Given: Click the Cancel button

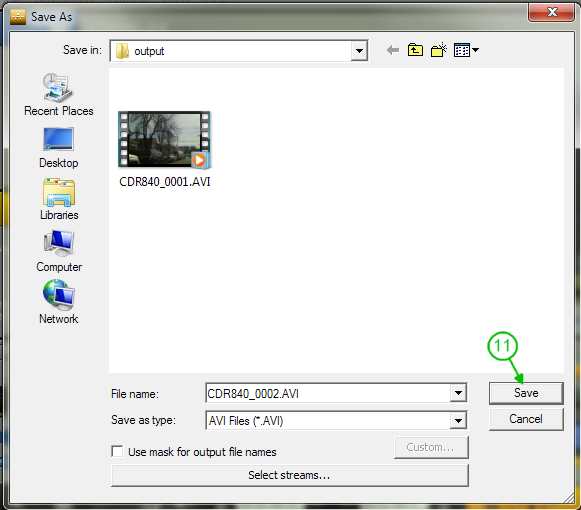Looking at the screenshot, I should pyautogui.click(x=526, y=419).
